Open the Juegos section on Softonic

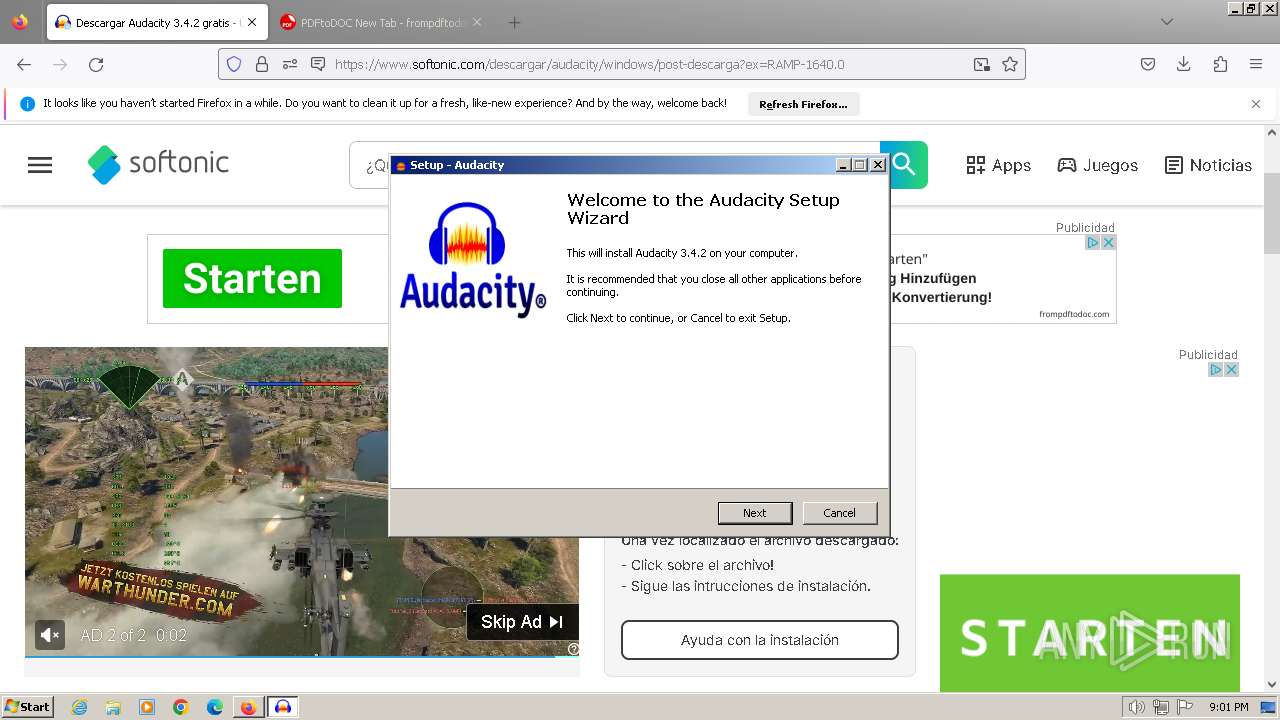(1097, 165)
